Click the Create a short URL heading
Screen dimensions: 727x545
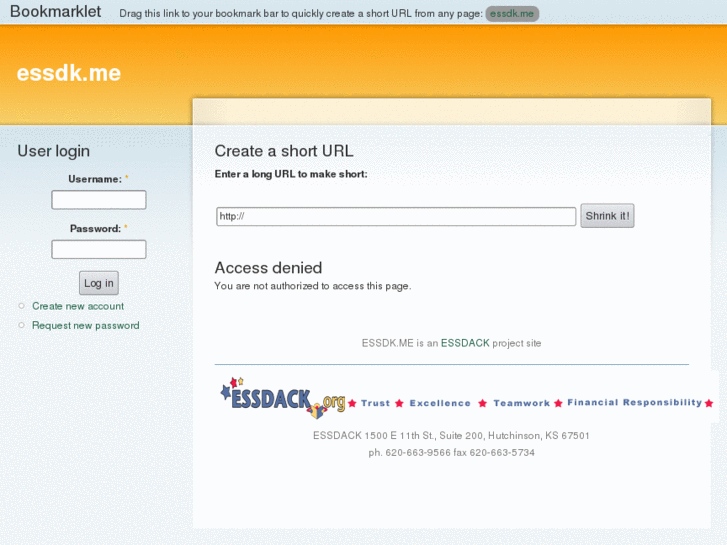pos(284,151)
